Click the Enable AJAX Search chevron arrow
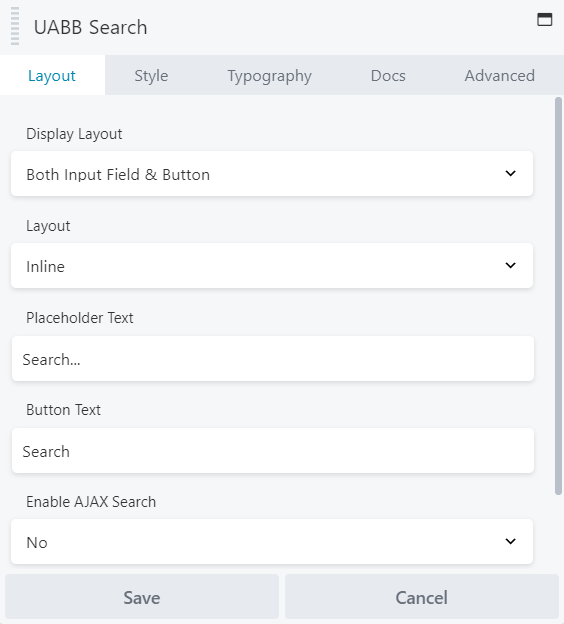 pyautogui.click(x=510, y=541)
